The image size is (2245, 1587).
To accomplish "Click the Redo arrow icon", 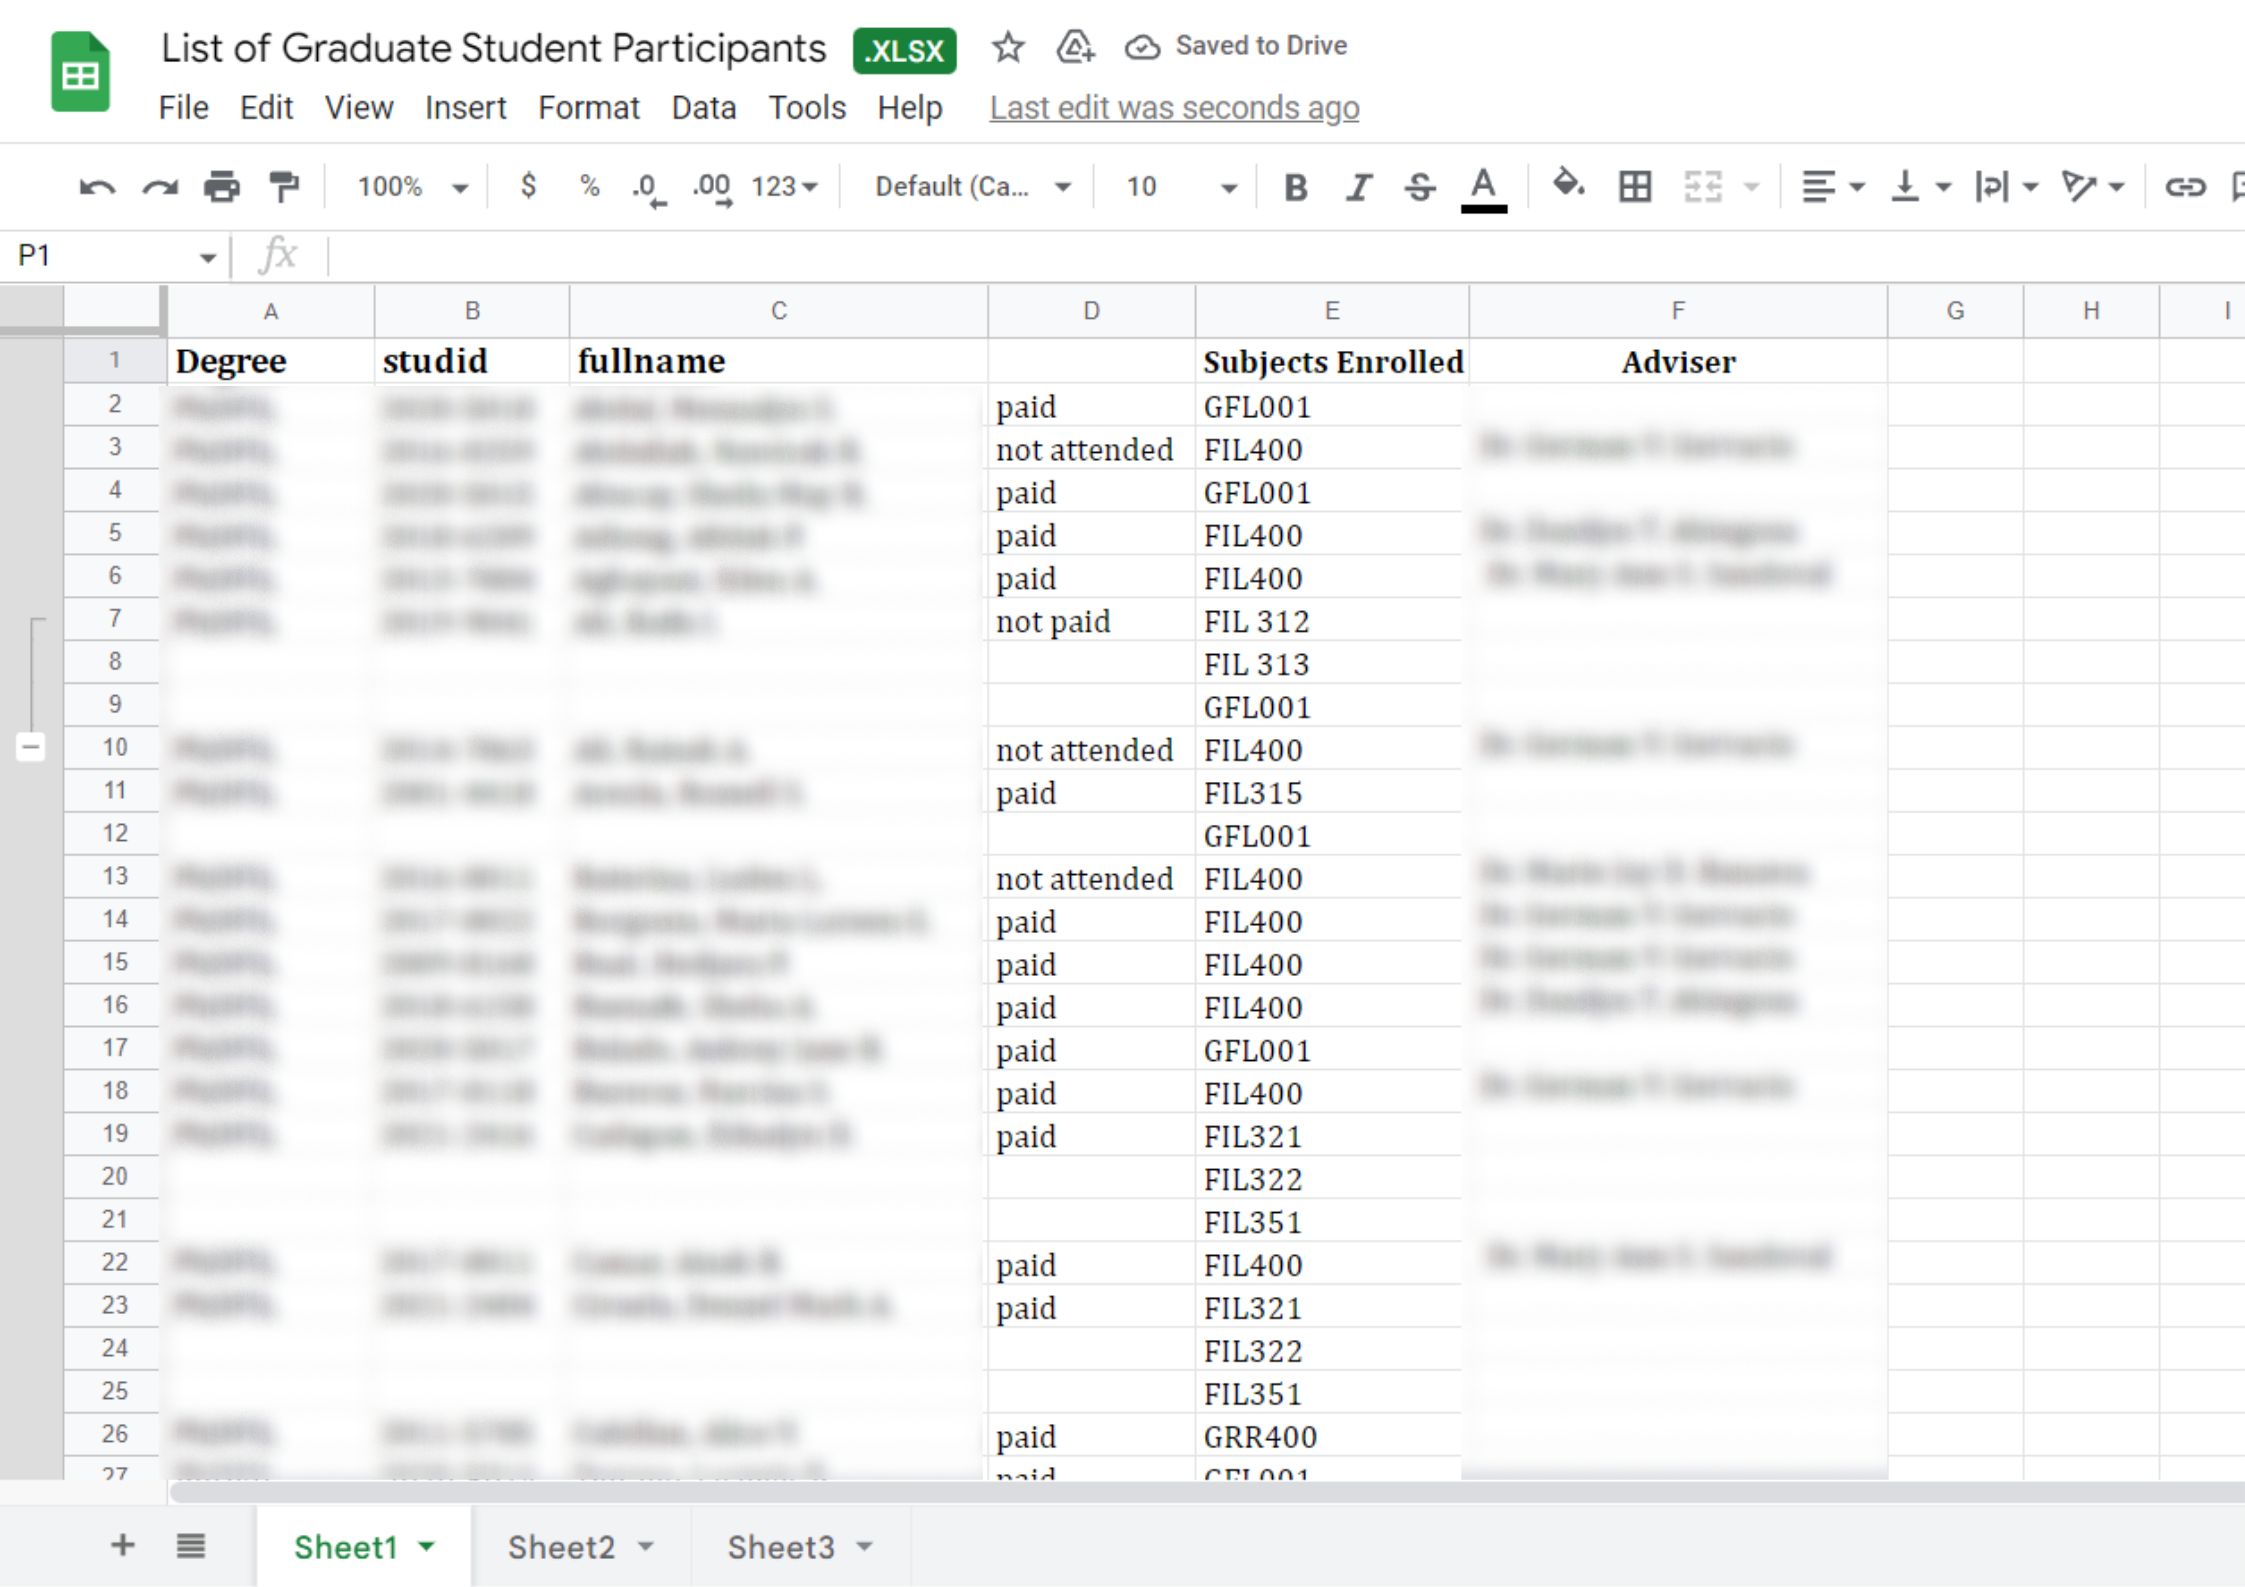I will point(160,187).
